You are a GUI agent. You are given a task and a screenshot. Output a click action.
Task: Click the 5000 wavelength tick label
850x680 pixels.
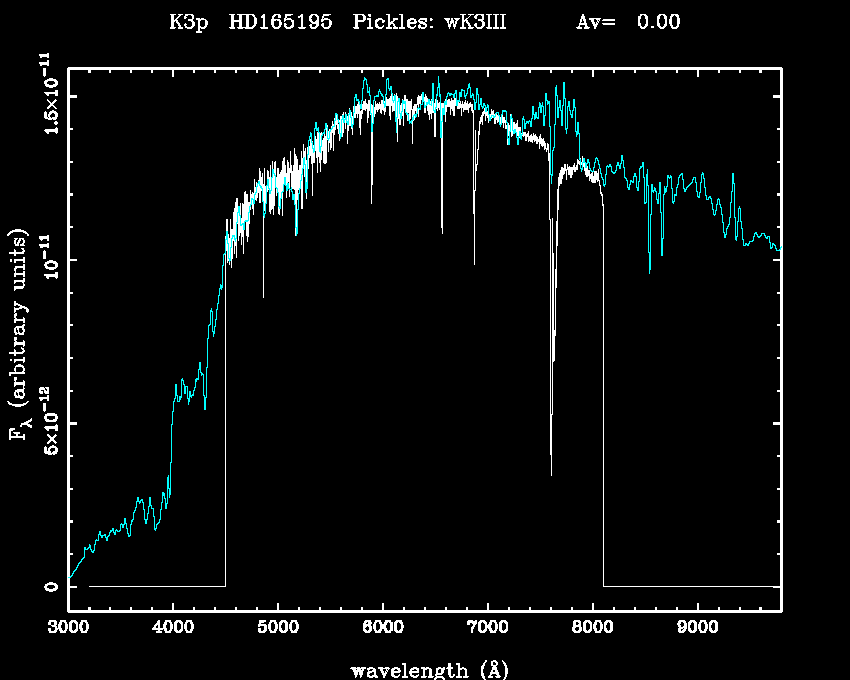tap(278, 628)
